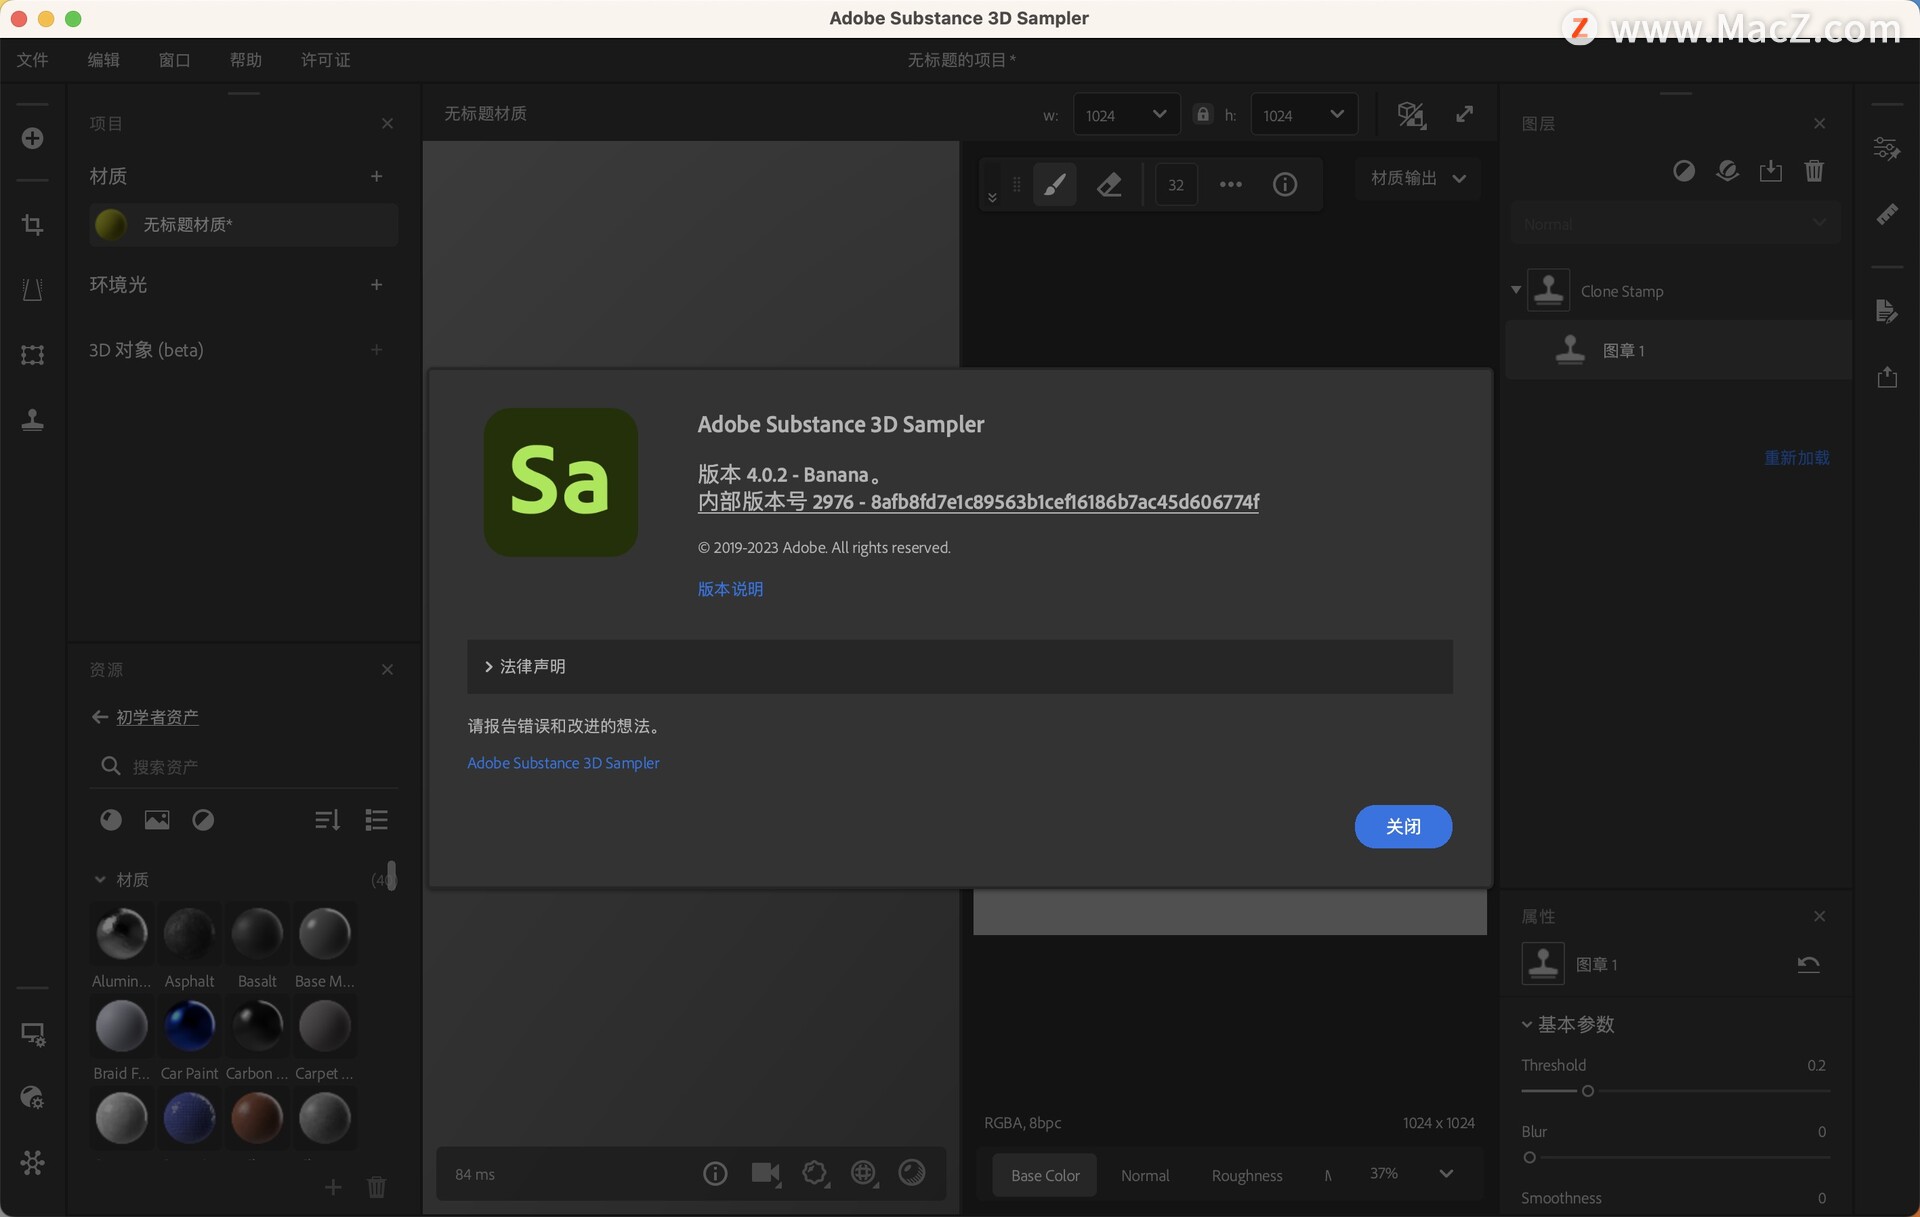Click the camera capture icon in the viewport status bar
Viewport: 1920px width, 1217px height.
(x=767, y=1174)
